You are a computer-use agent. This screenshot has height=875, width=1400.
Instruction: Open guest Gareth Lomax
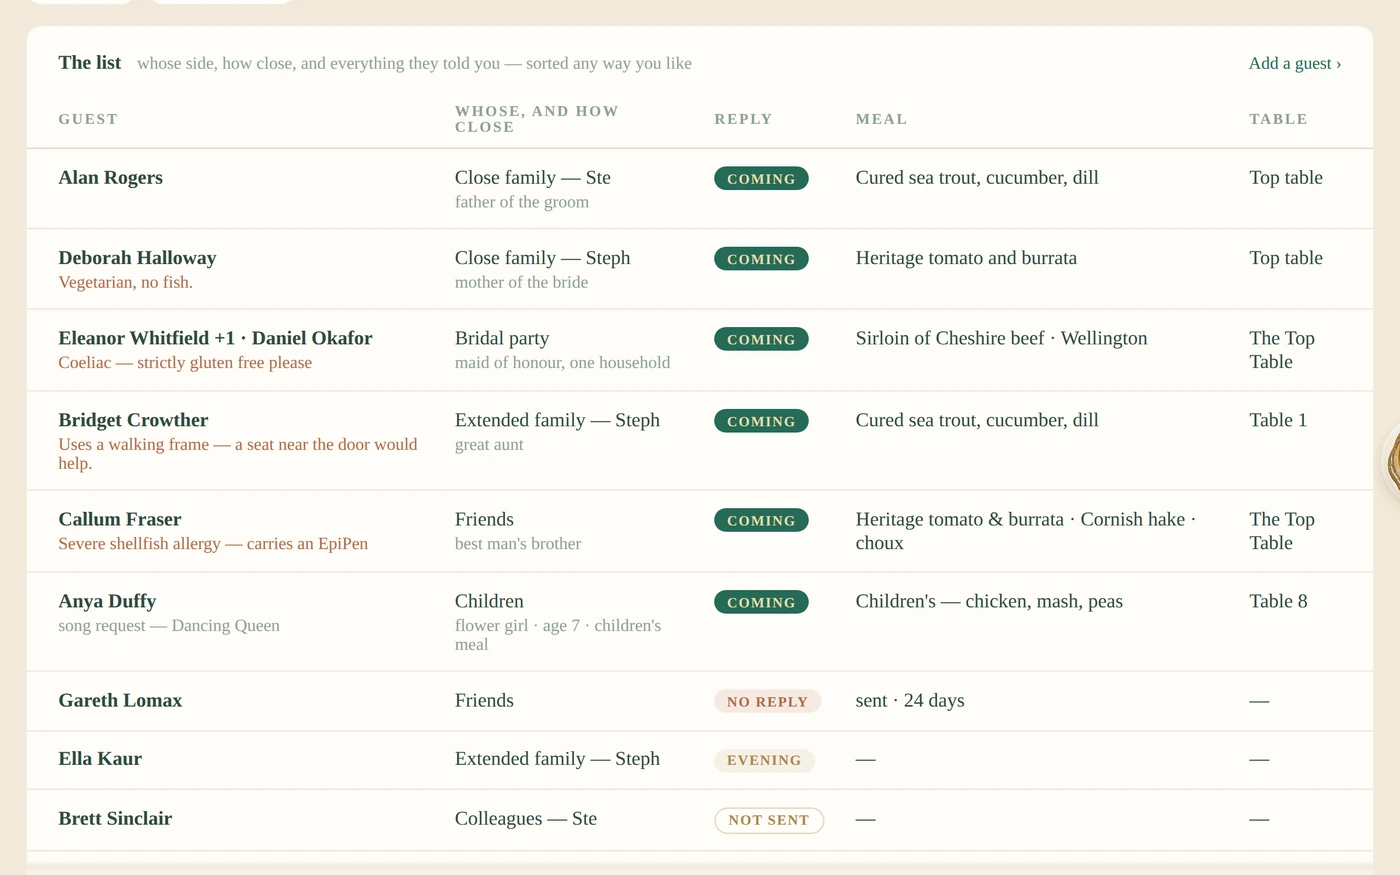pyautogui.click(x=120, y=700)
